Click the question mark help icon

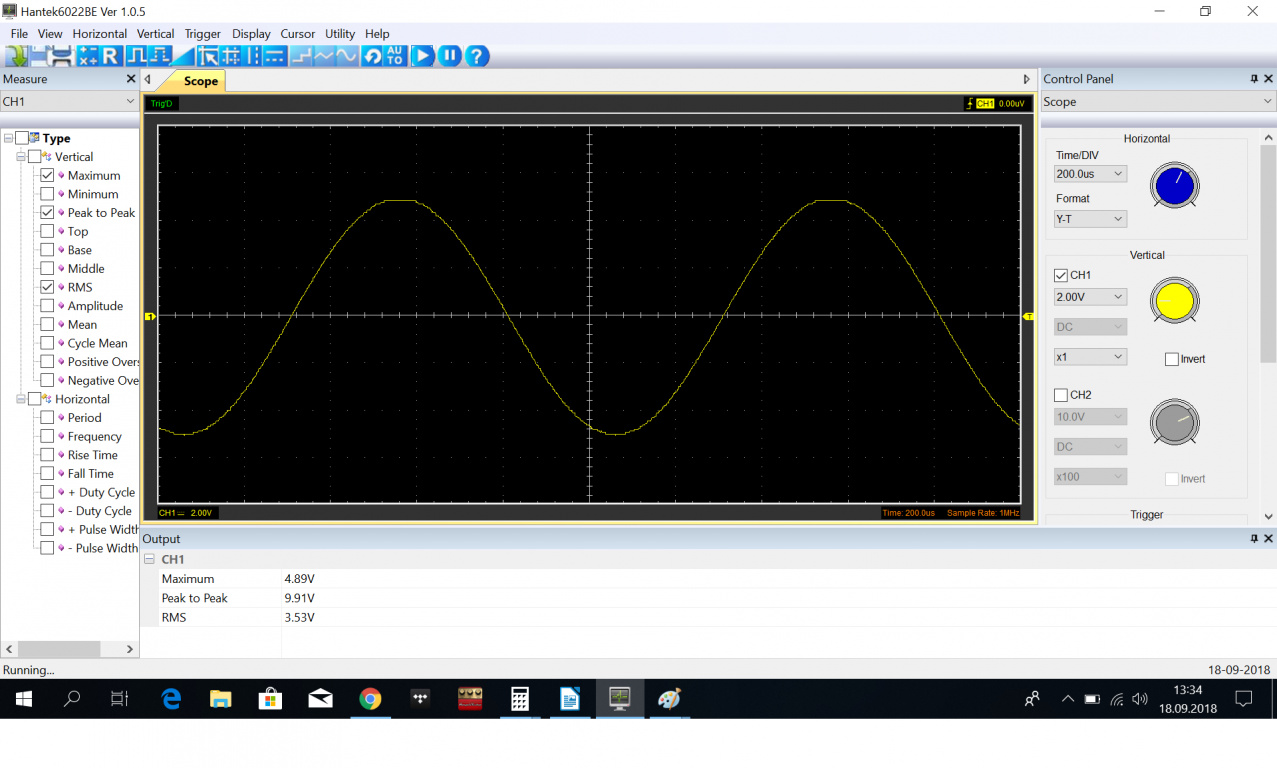pos(477,56)
